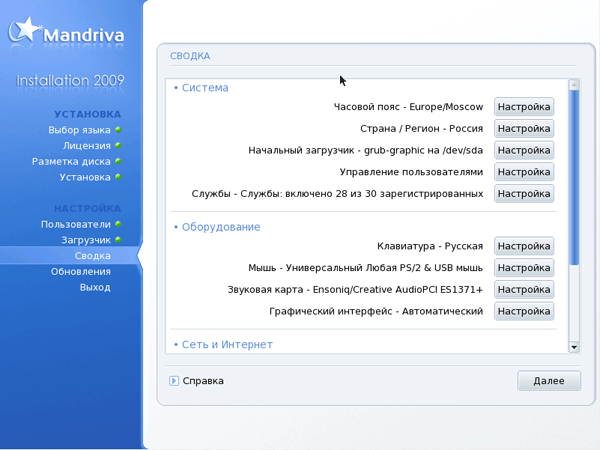Click the Звуковая карта Ensoniq text
Image resolution: width=600 pixels, height=450 pixels.
[355, 290]
